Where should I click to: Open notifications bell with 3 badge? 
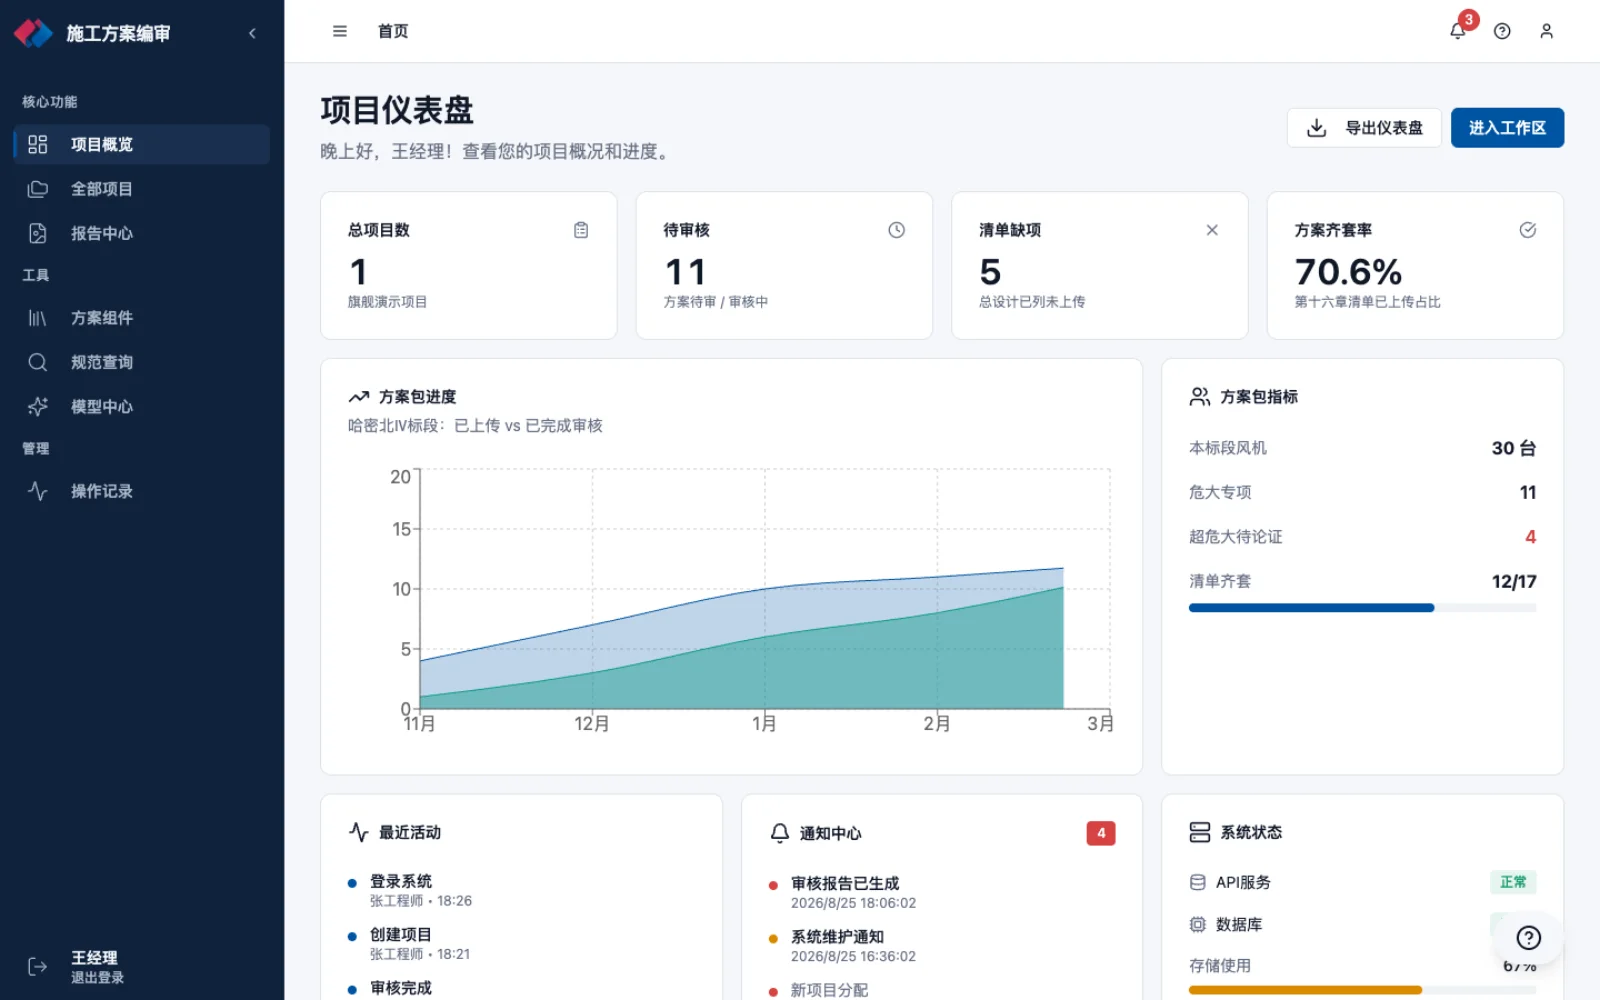point(1458,31)
